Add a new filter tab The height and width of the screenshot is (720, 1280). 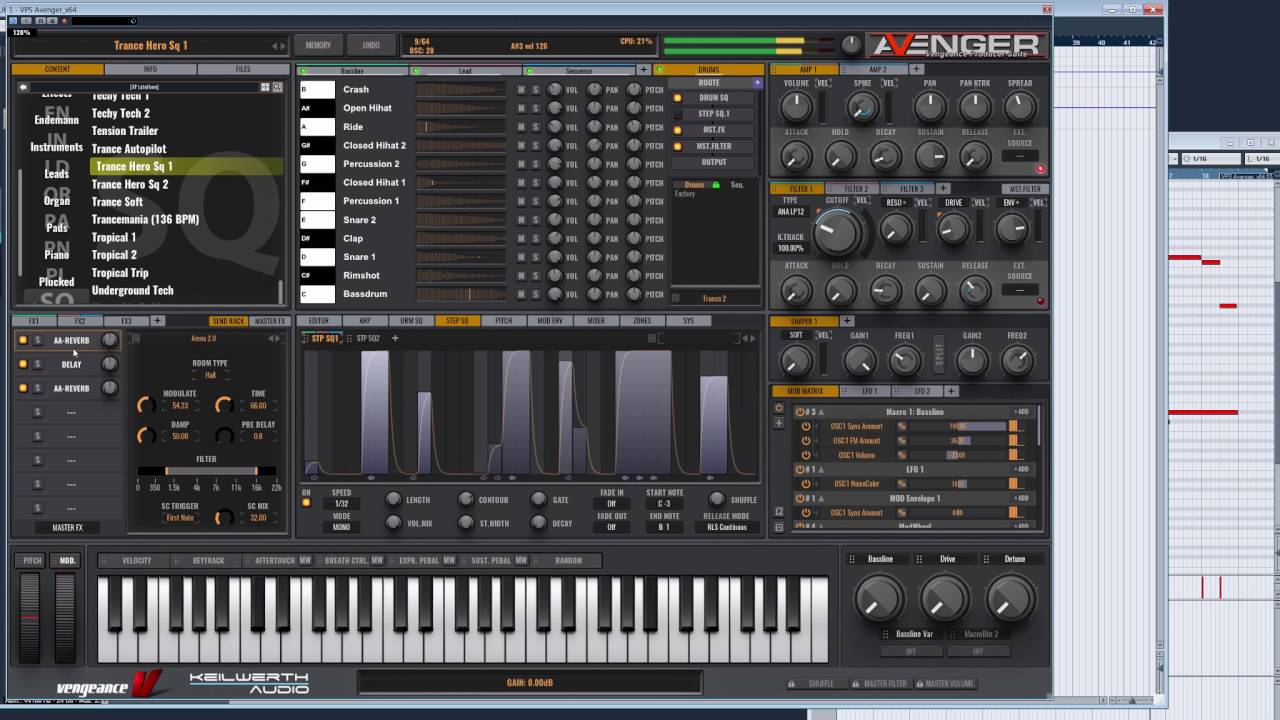(943, 188)
